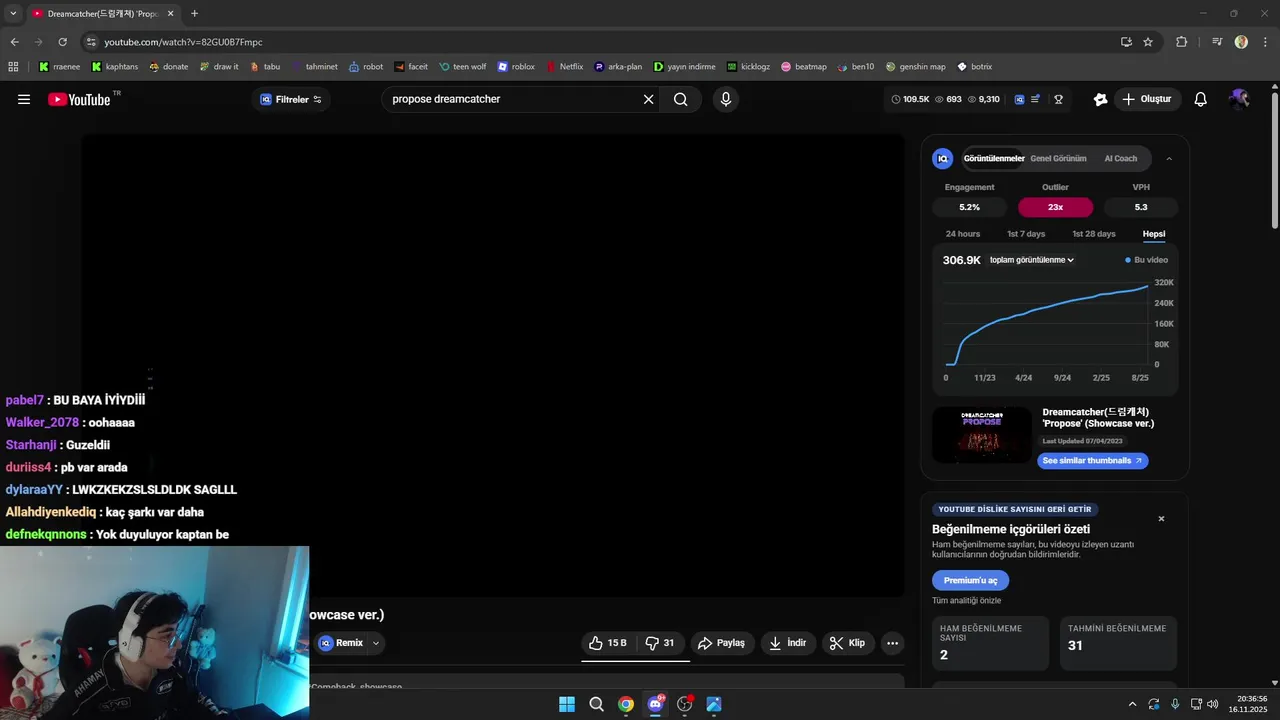Click the İndir download button
1280x720 pixels.
[787, 643]
